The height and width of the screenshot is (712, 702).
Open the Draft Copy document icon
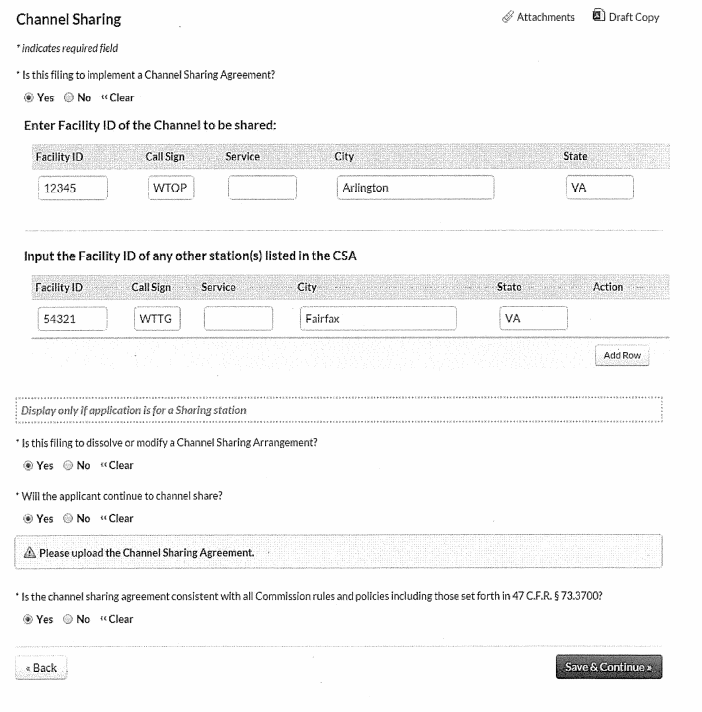pos(599,16)
